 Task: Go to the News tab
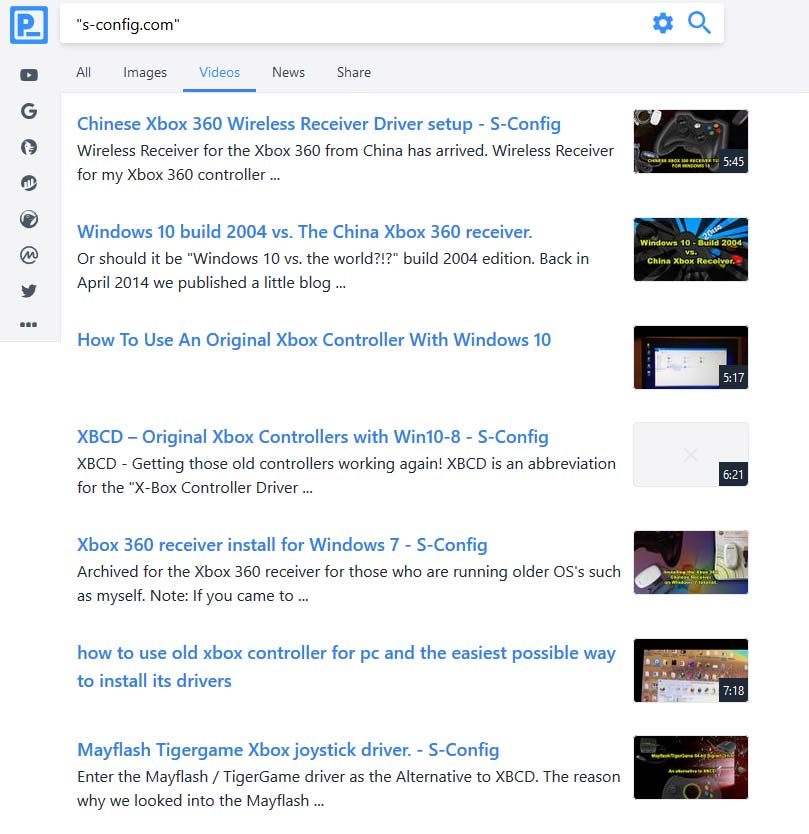pos(288,72)
